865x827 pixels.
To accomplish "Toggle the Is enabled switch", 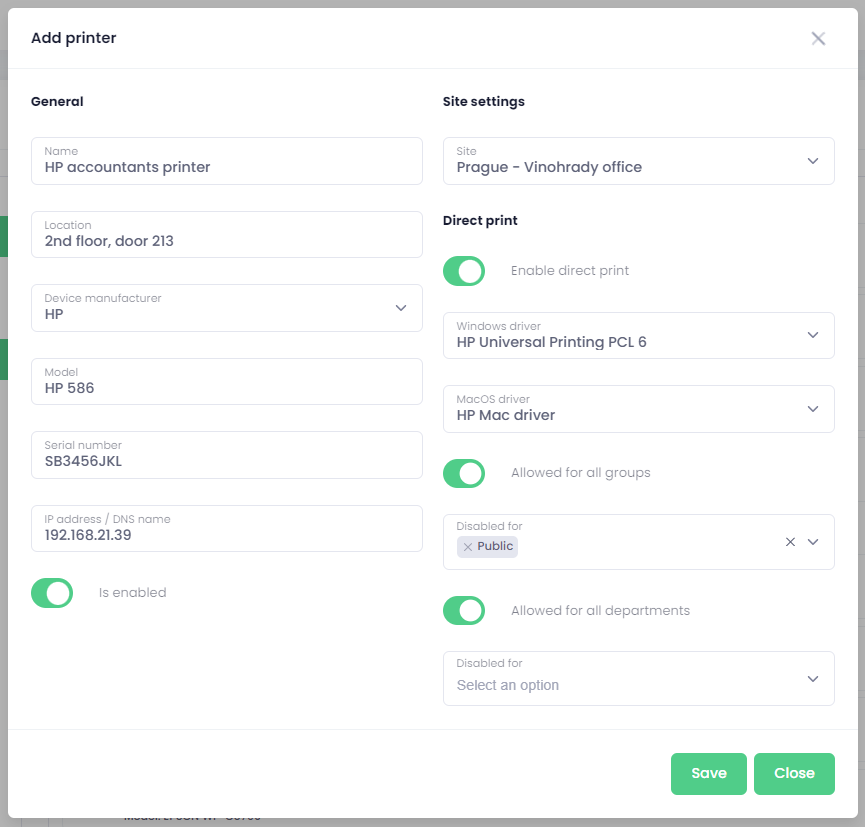I will 52,593.
